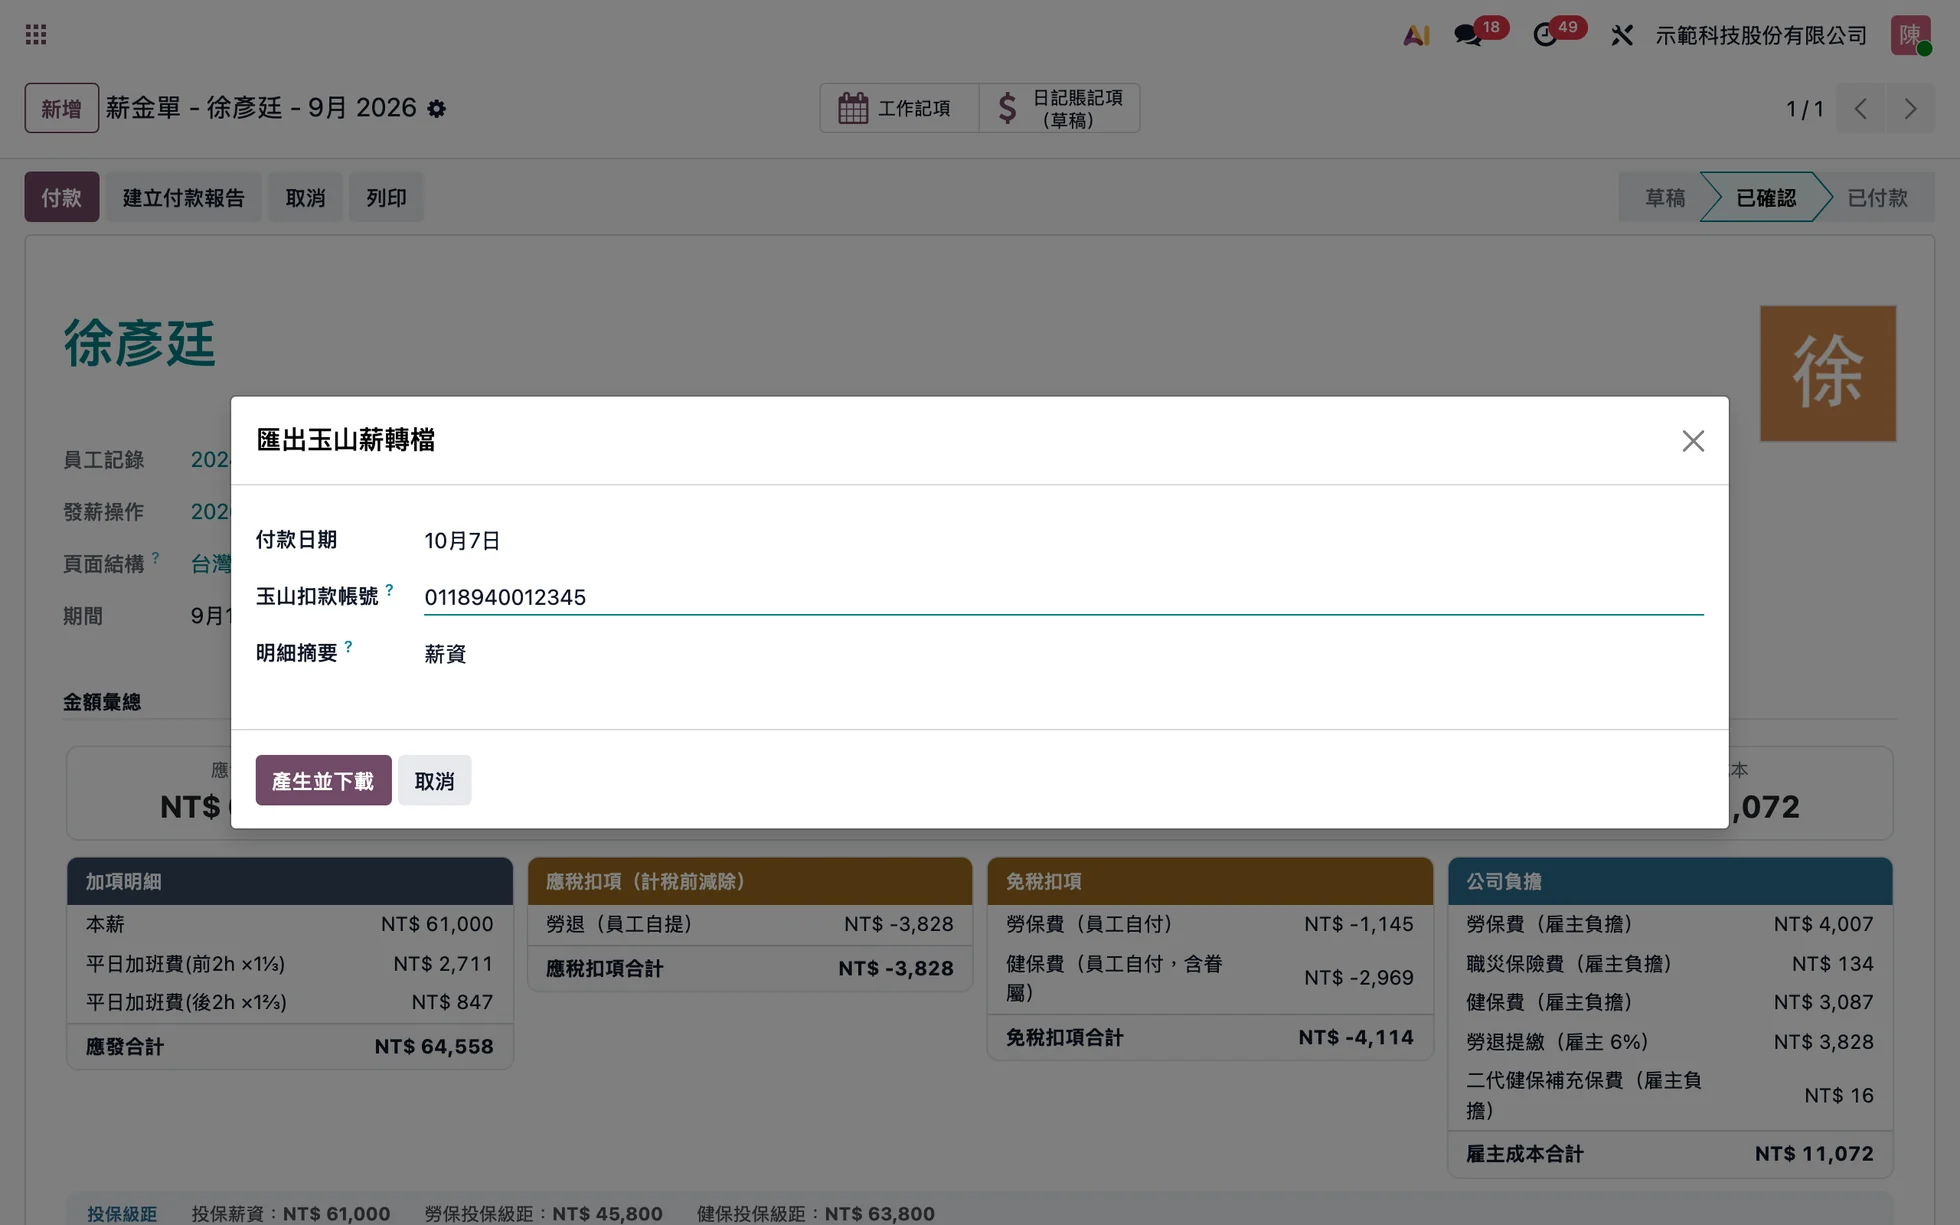Click the 應發合計 NT$ 64,558 total row
Image resolution: width=1960 pixels, height=1225 pixels.
[290, 1046]
